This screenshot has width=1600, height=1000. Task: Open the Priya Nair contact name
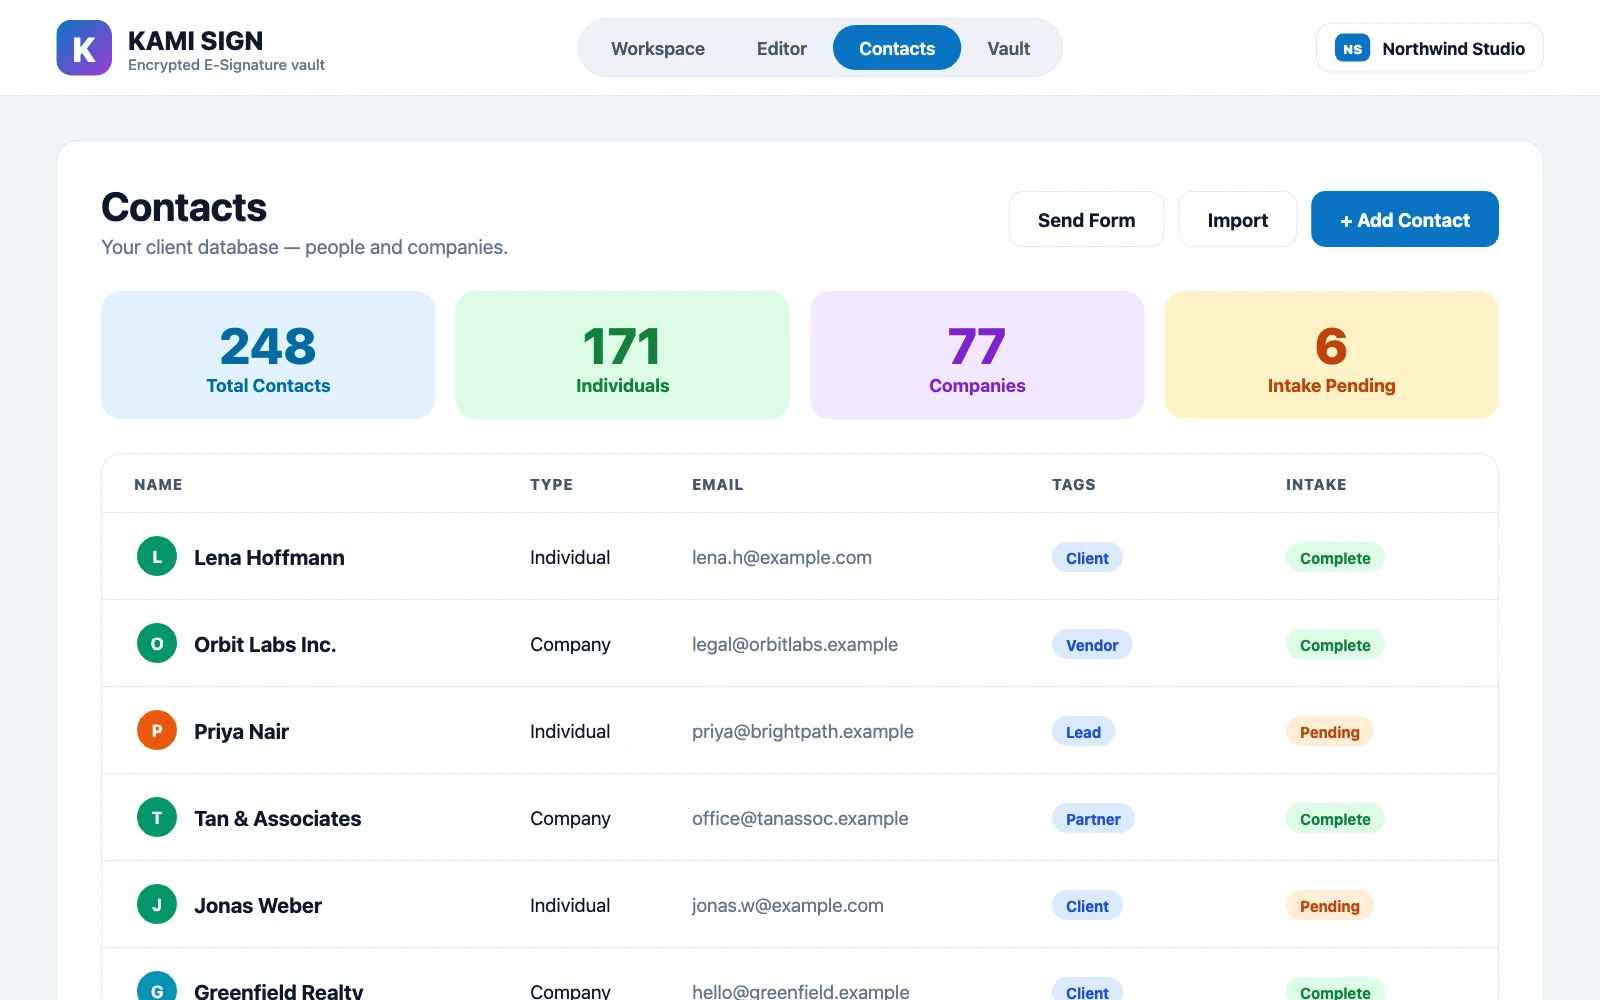tap(241, 731)
